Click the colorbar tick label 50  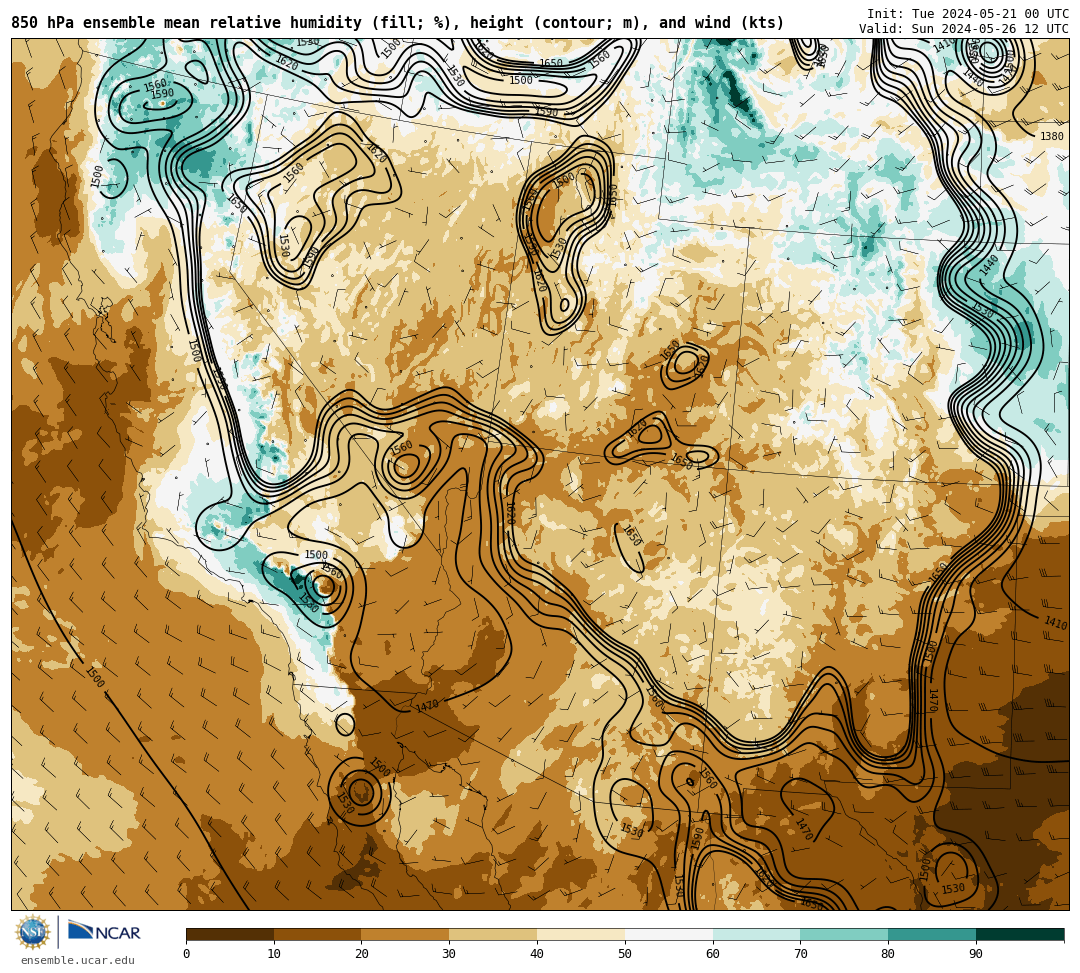(625, 954)
